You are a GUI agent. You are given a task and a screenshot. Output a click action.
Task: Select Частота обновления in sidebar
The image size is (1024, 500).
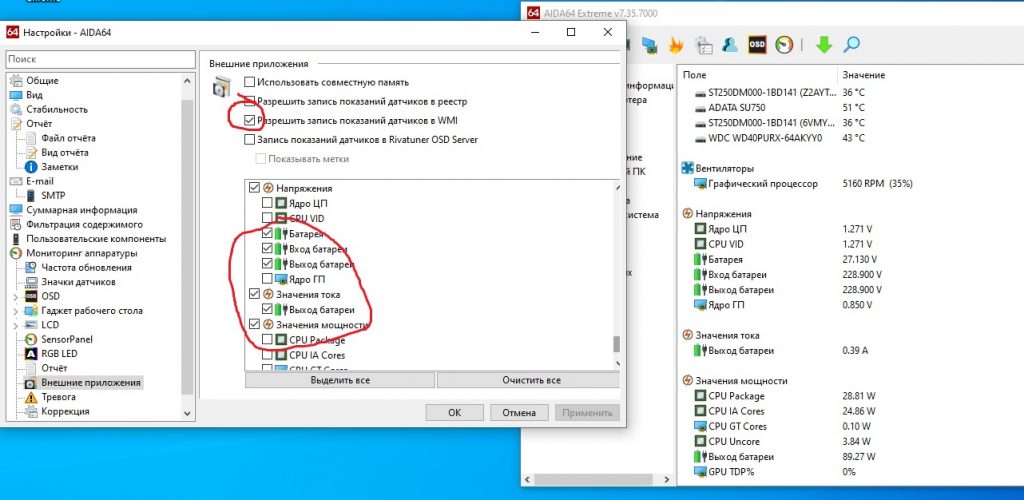click(x=86, y=268)
